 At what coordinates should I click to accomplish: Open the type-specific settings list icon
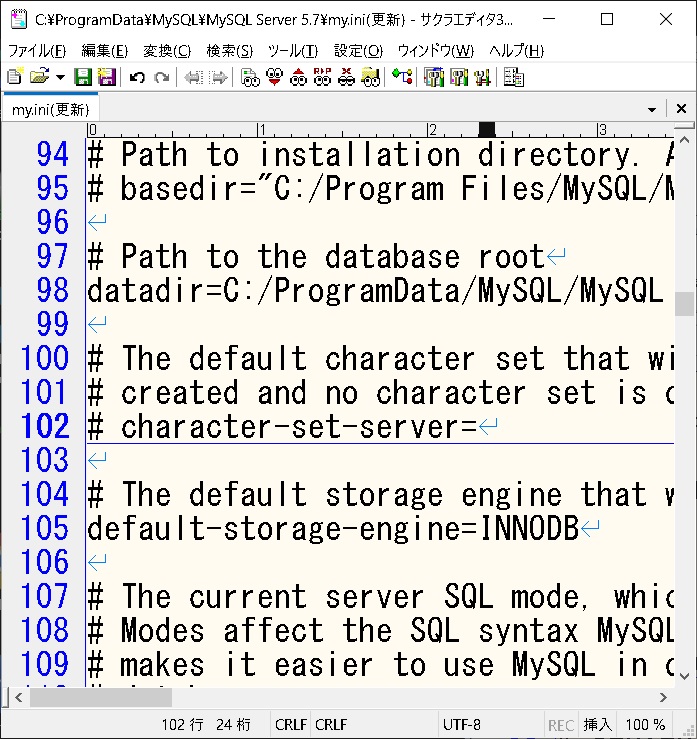tap(434, 77)
